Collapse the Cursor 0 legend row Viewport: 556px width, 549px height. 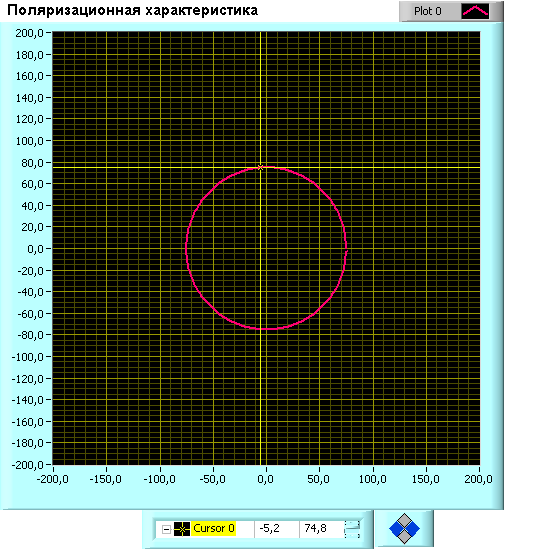(x=166, y=529)
